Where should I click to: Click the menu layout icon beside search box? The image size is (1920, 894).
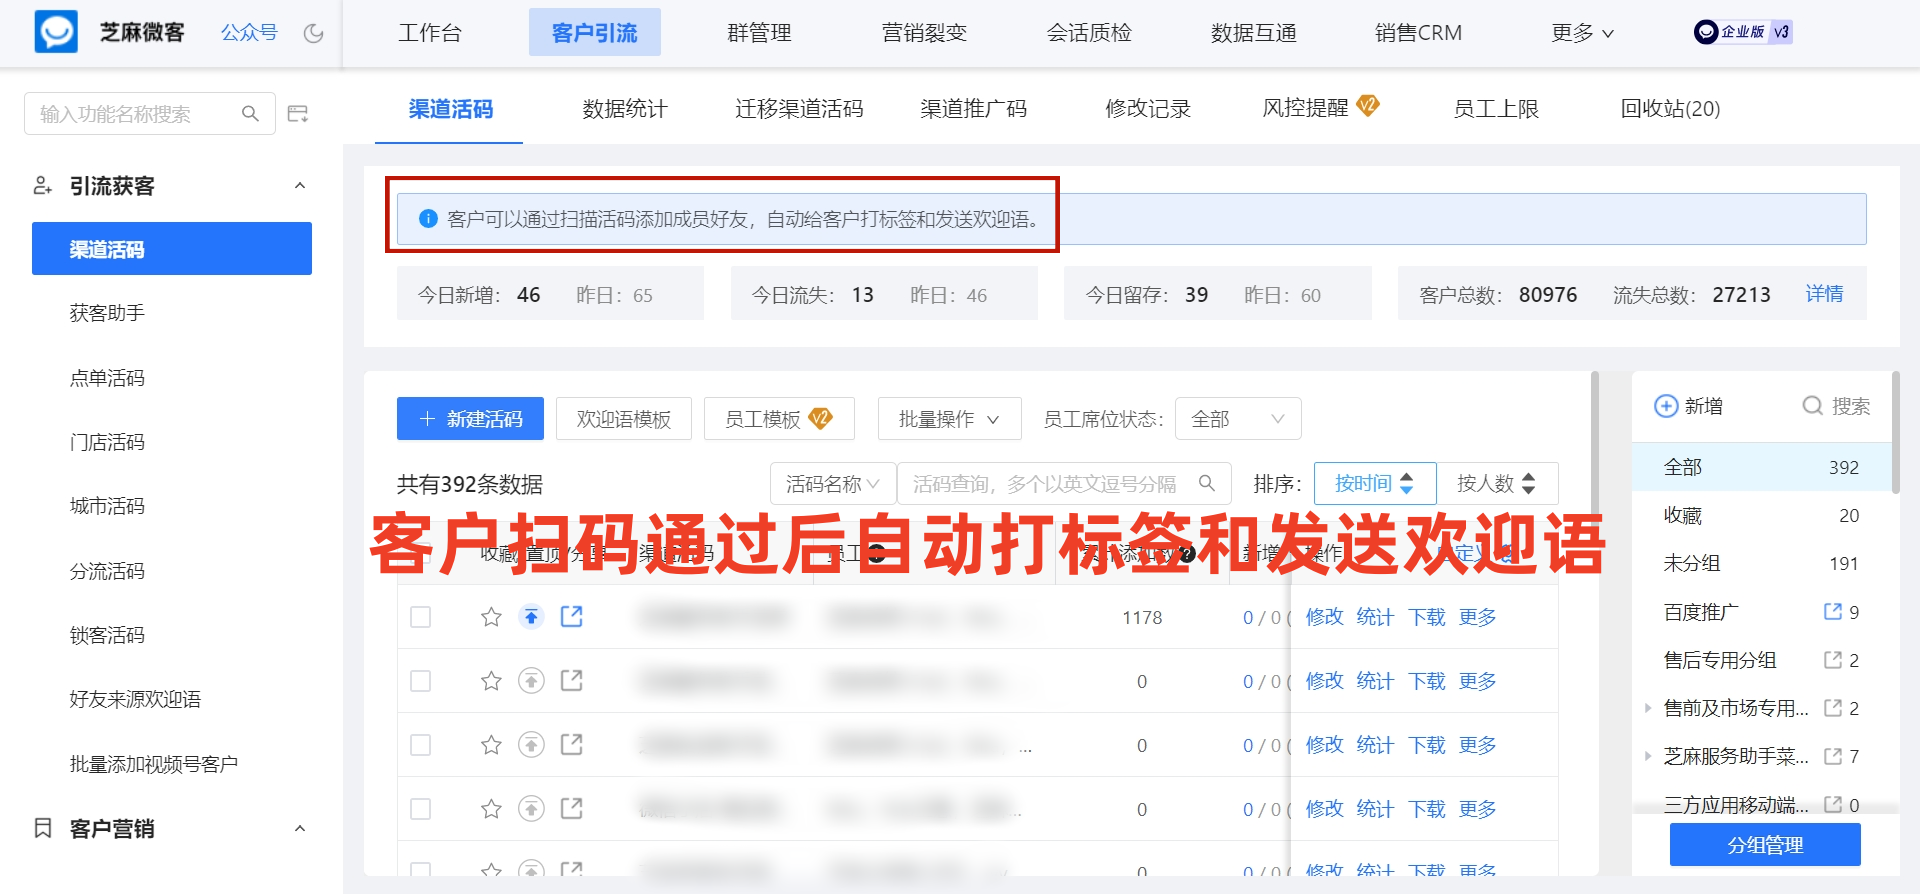point(298,114)
